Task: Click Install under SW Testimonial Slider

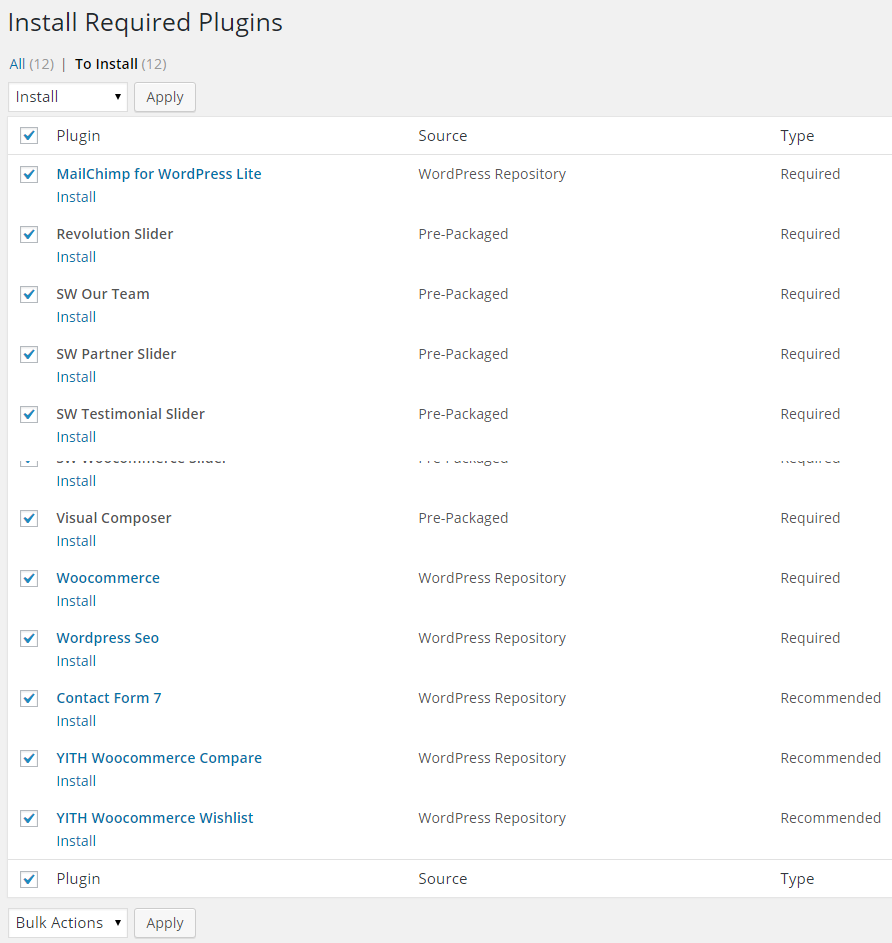Action: pos(76,437)
